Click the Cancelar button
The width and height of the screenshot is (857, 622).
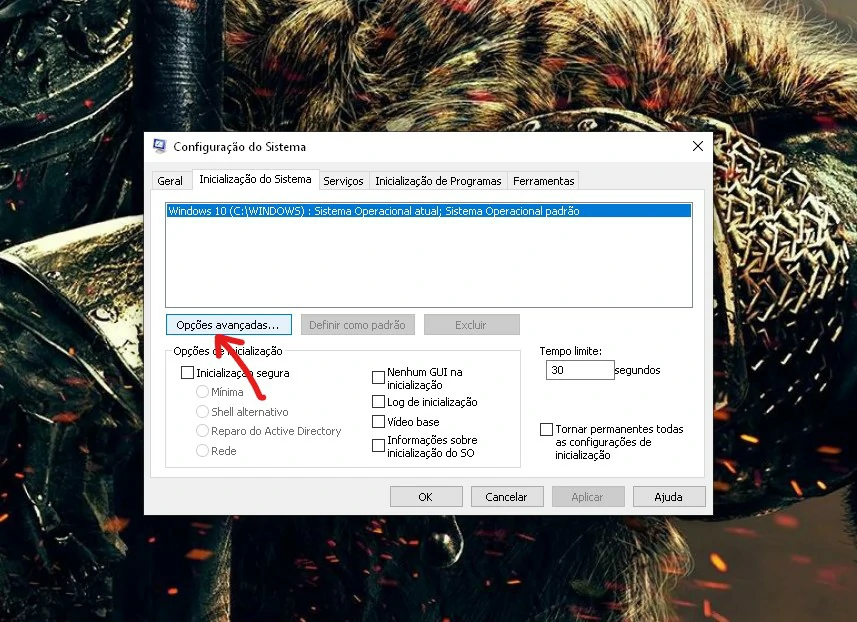507,497
